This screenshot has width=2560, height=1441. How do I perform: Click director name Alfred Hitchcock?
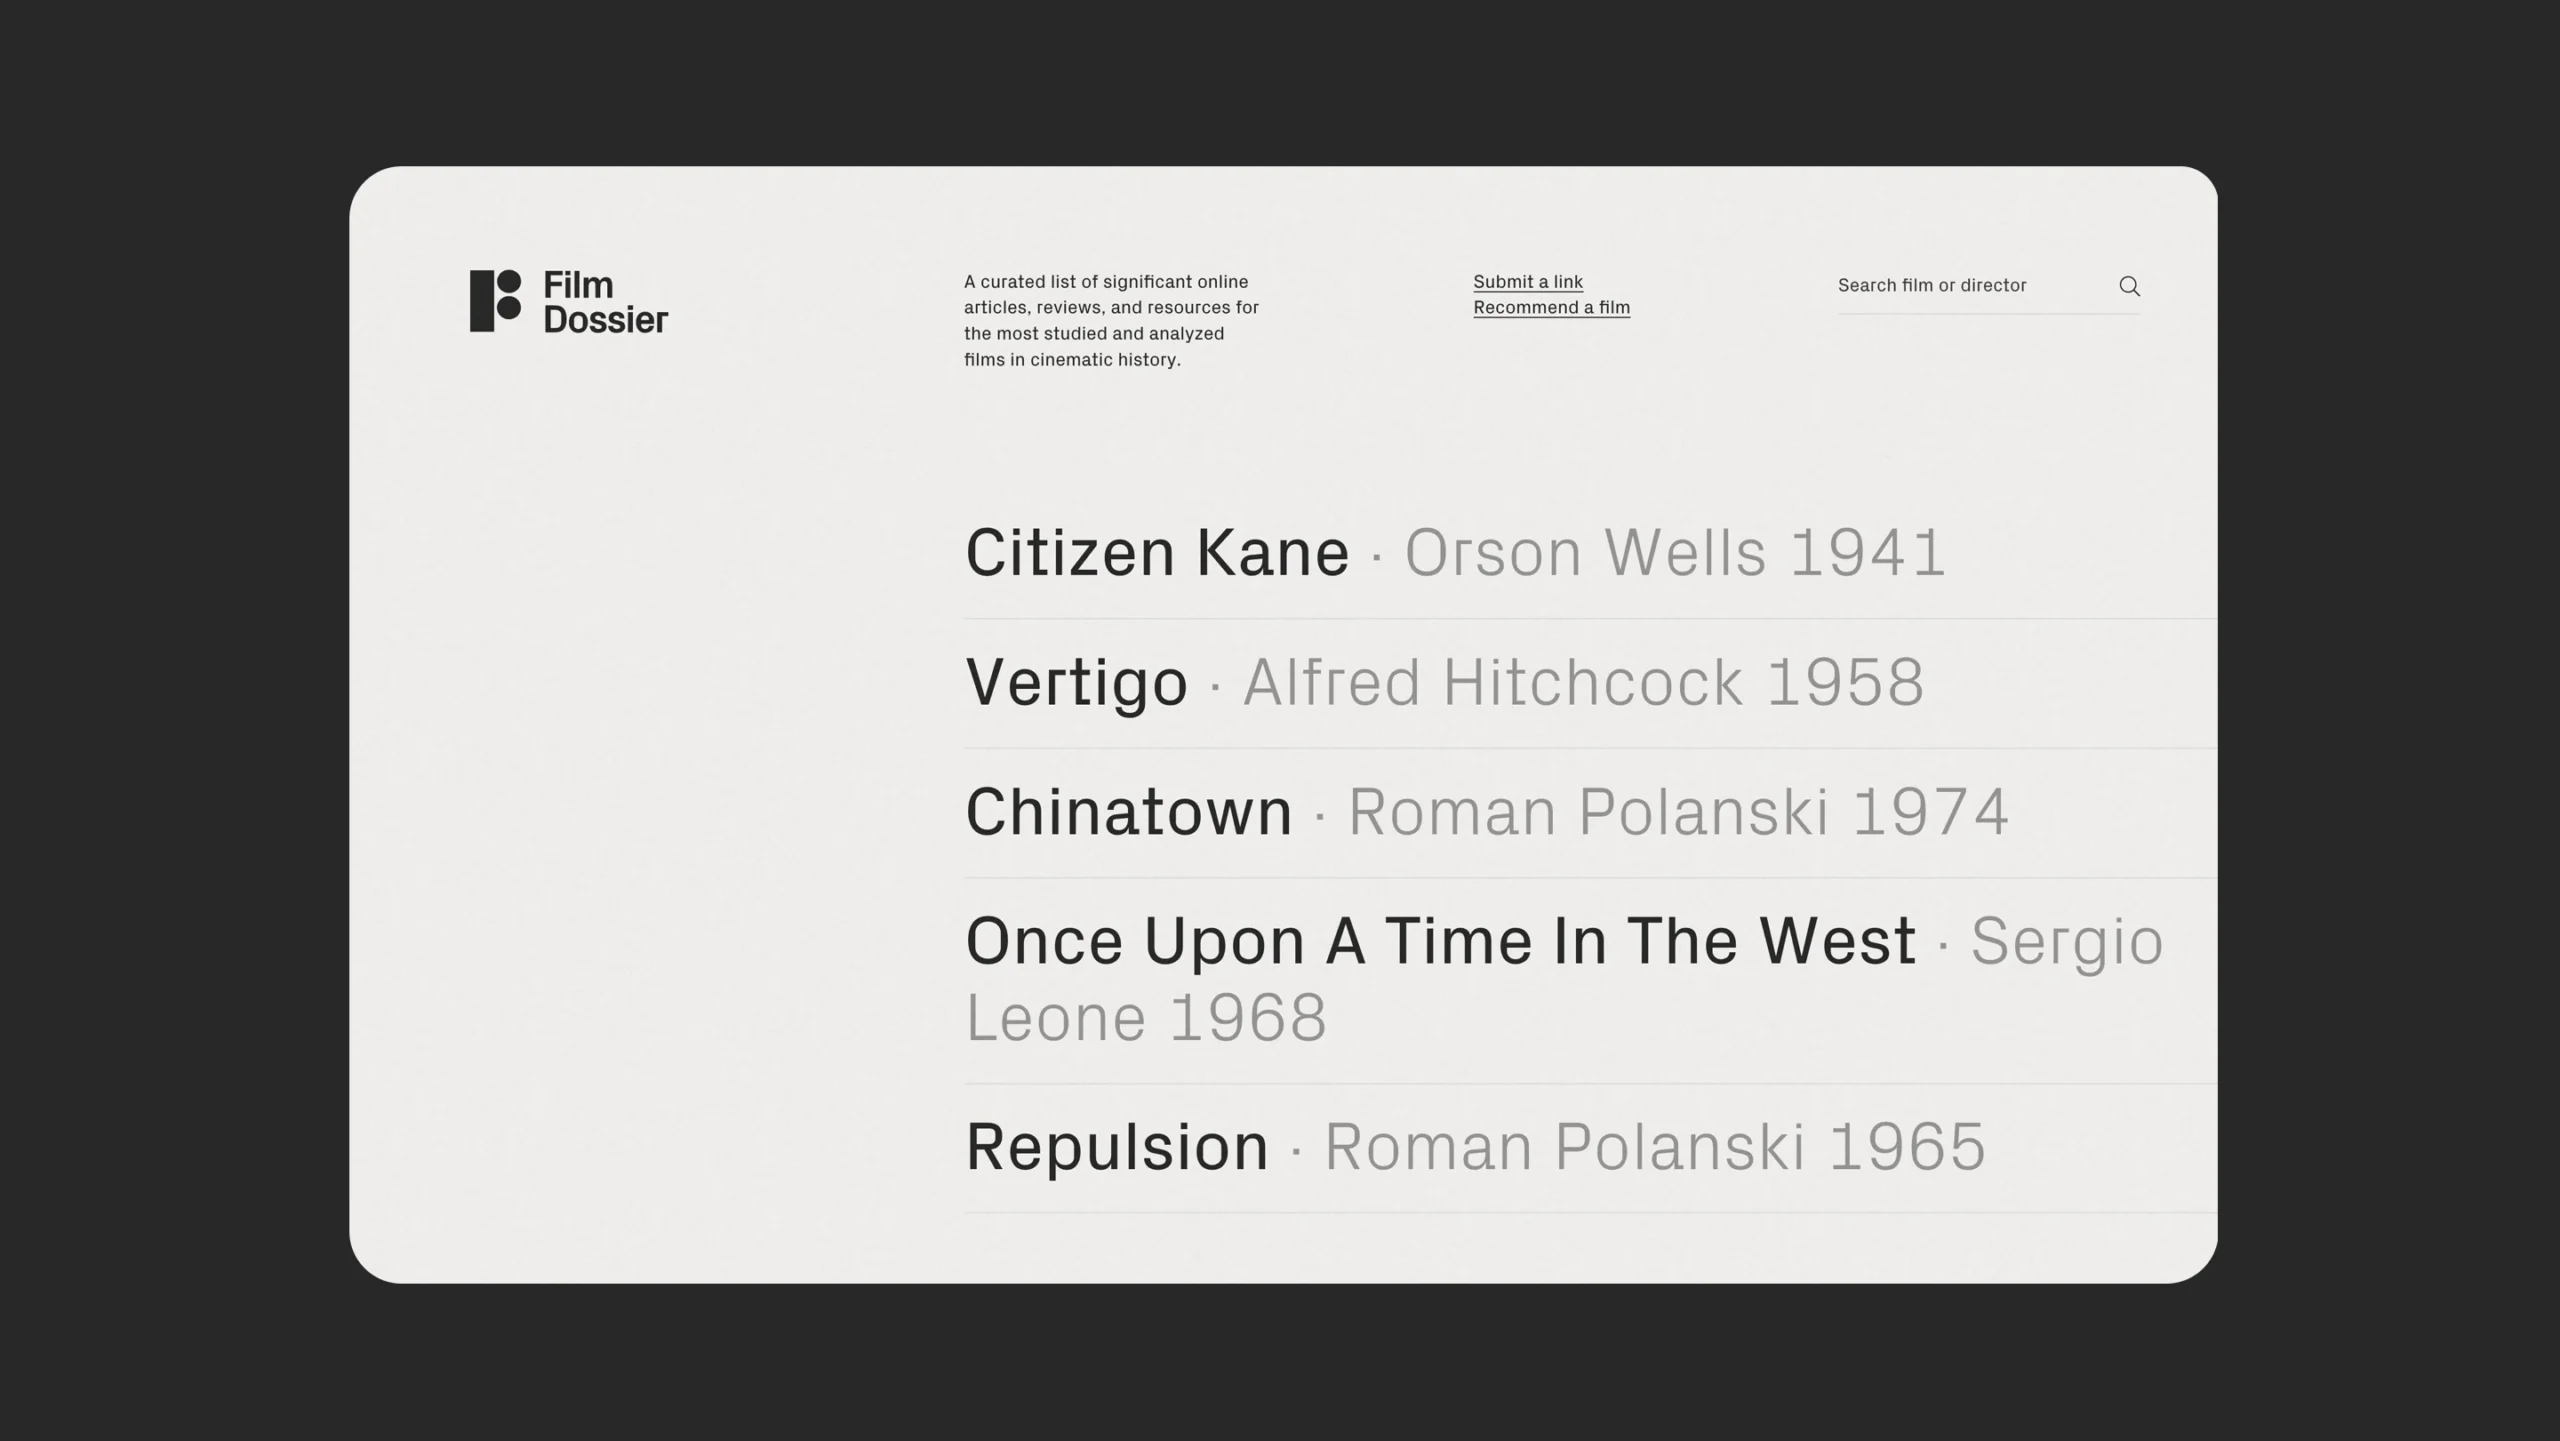point(1492,683)
